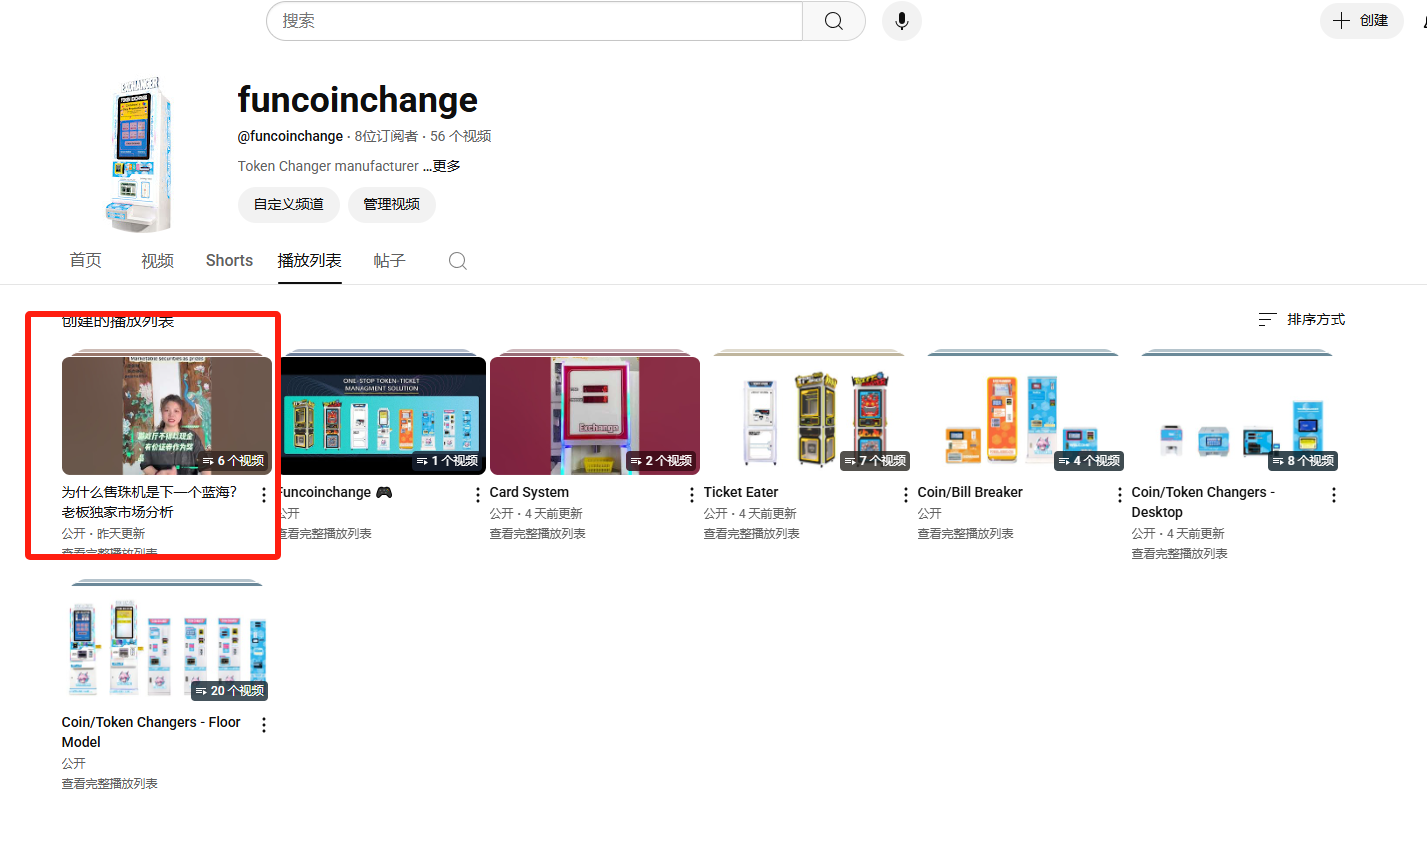Click the funcoinchange channel name heading

pyautogui.click(x=358, y=100)
